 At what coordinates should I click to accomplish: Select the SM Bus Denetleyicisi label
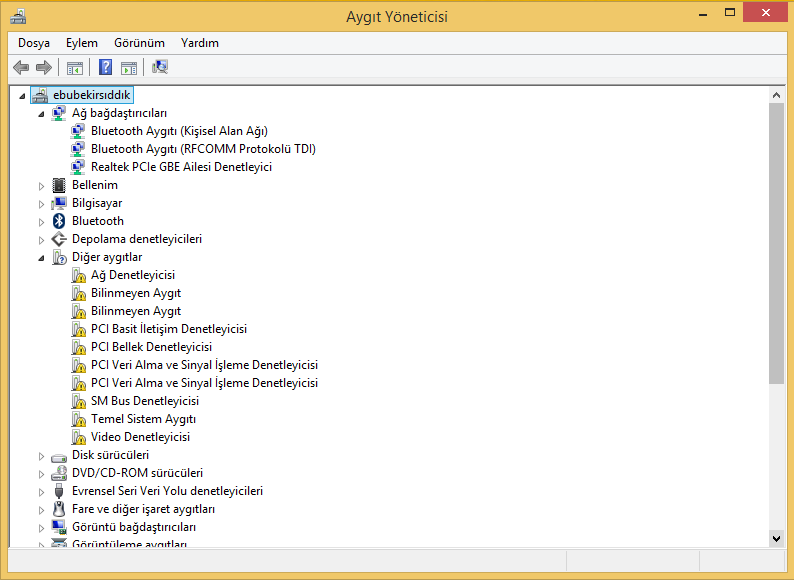[145, 401]
